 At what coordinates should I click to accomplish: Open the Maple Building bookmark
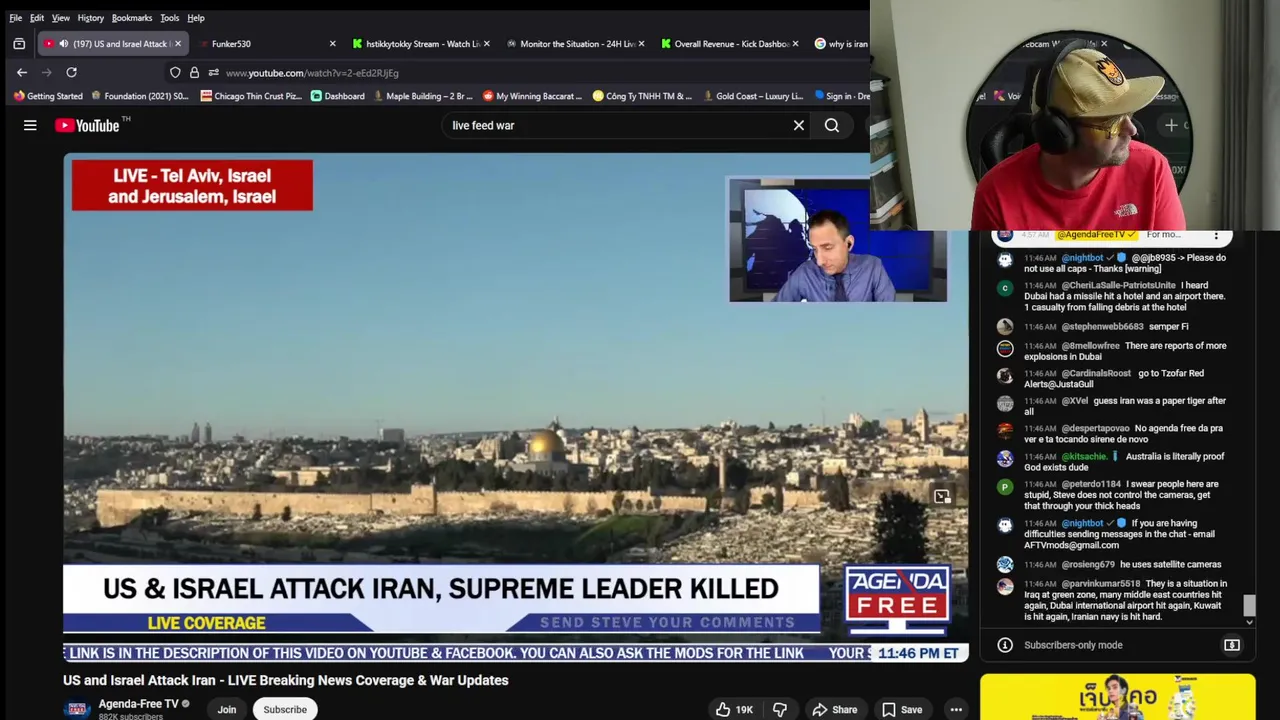tap(422, 96)
